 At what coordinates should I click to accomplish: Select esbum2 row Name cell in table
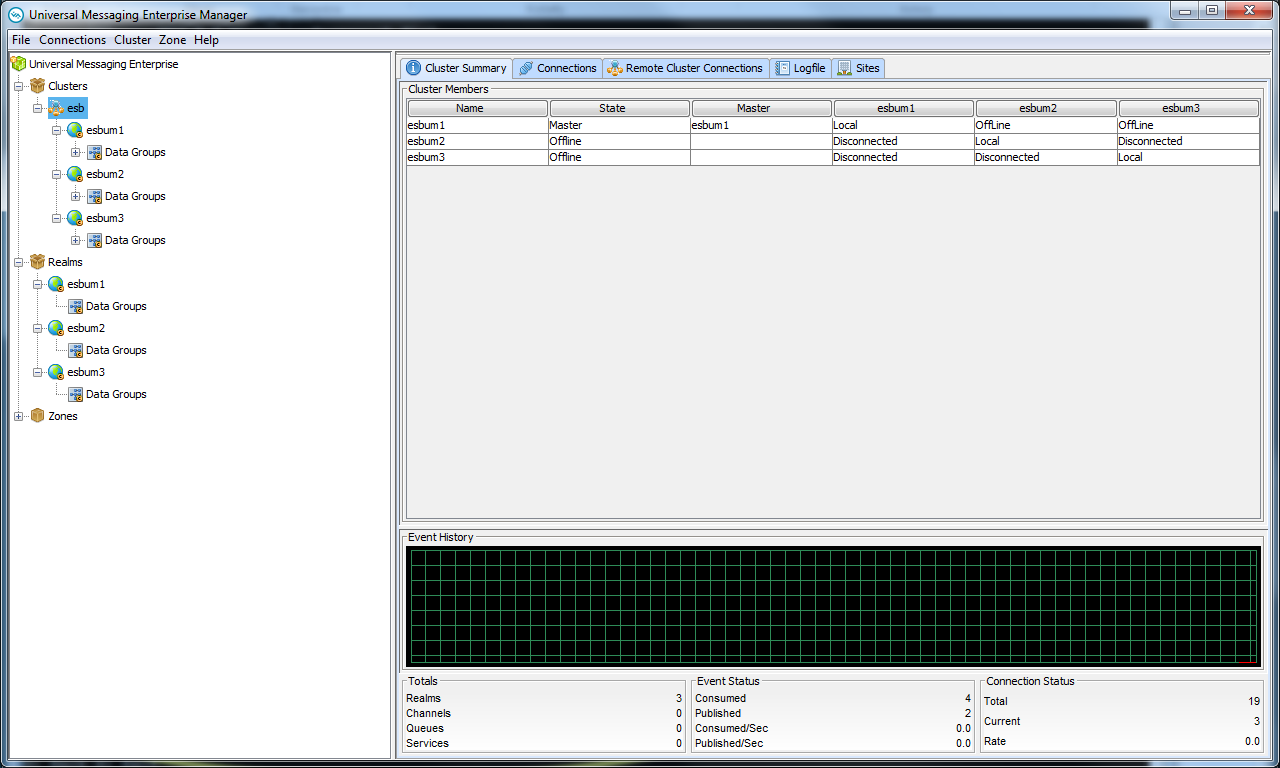pos(477,141)
